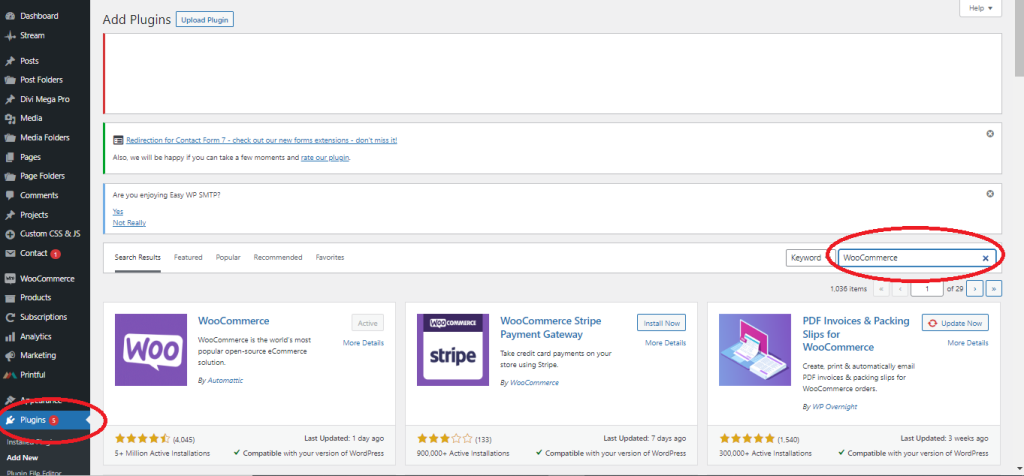Click the Printful mountain icon
Screen dimensions: 1024x476
[x=10, y=375]
